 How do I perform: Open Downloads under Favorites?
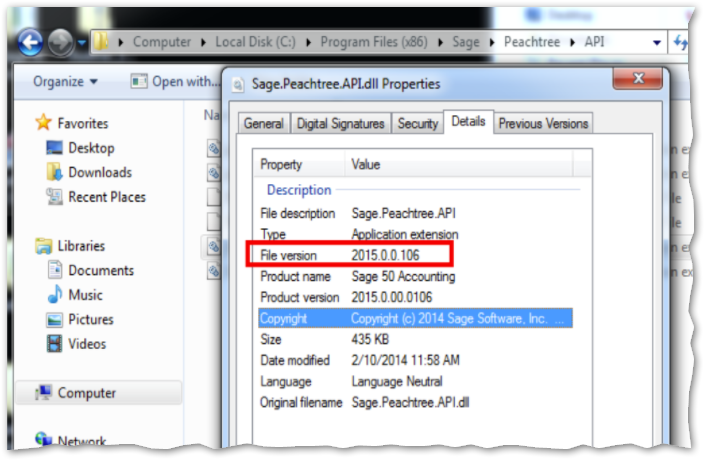tap(100, 172)
